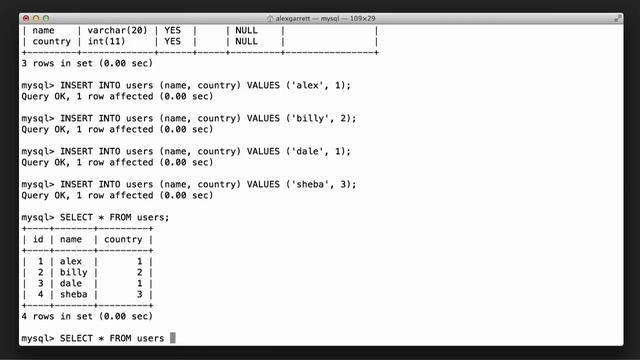The height and width of the screenshot is (360, 640).
Task: Click id value '4' in the result table
Action: [x=40, y=294]
